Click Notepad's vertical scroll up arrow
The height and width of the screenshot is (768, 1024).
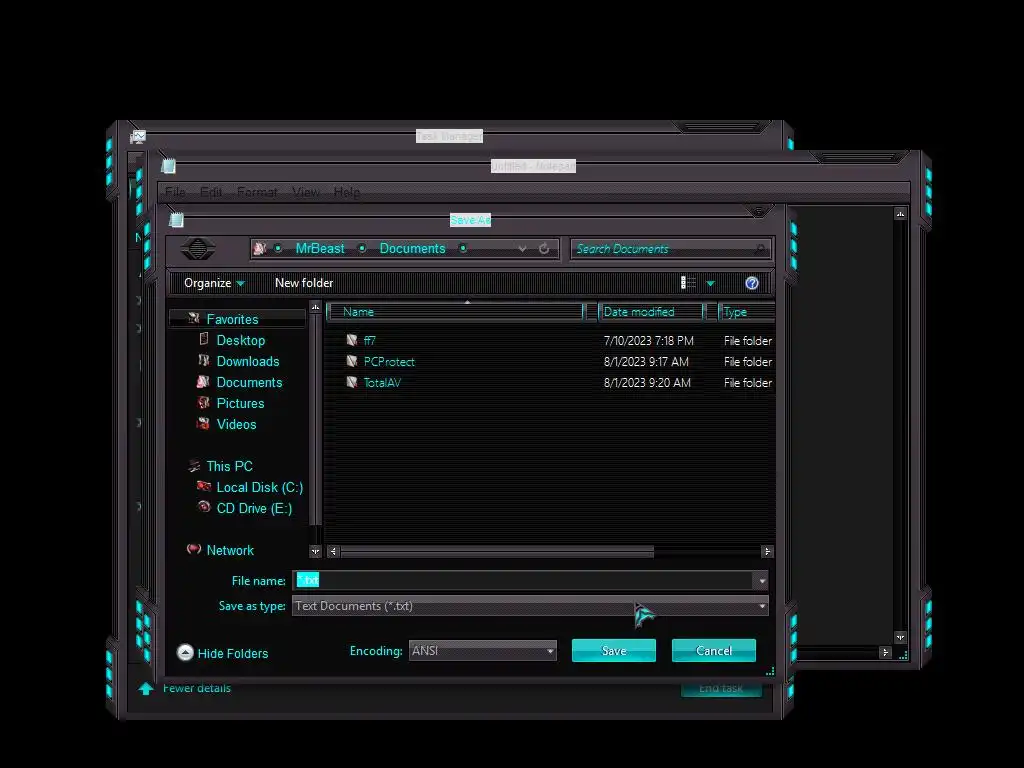(x=900, y=214)
